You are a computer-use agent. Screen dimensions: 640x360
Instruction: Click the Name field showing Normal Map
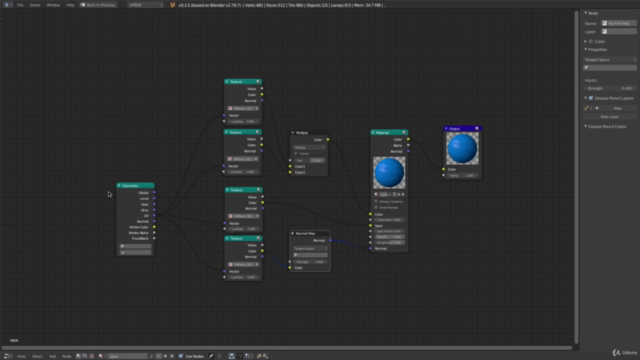click(x=619, y=23)
